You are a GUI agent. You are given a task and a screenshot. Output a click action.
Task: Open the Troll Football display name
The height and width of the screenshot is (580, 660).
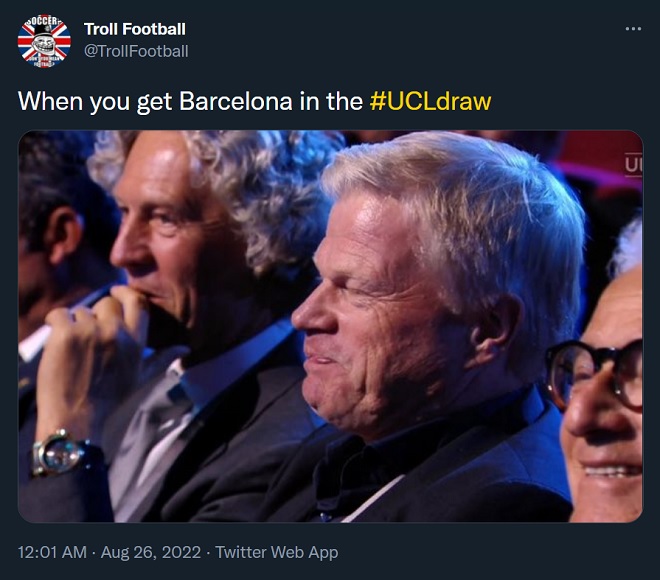point(135,29)
